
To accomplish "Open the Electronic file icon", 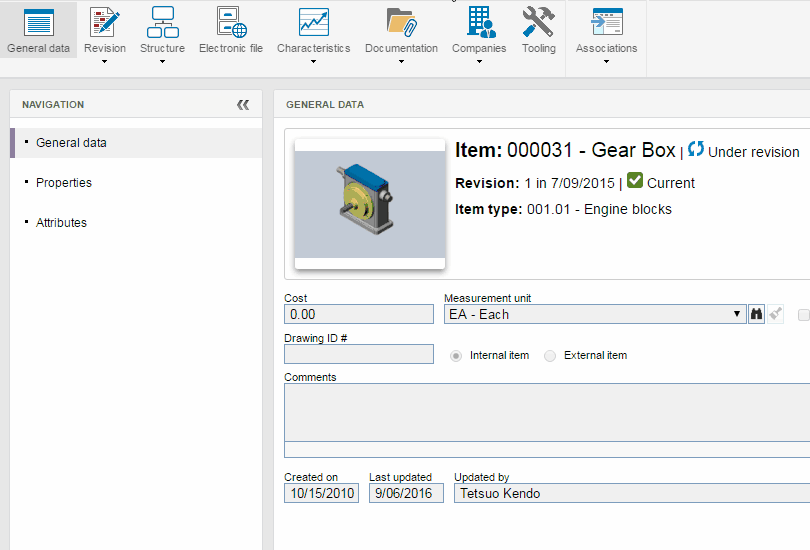I will (231, 22).
